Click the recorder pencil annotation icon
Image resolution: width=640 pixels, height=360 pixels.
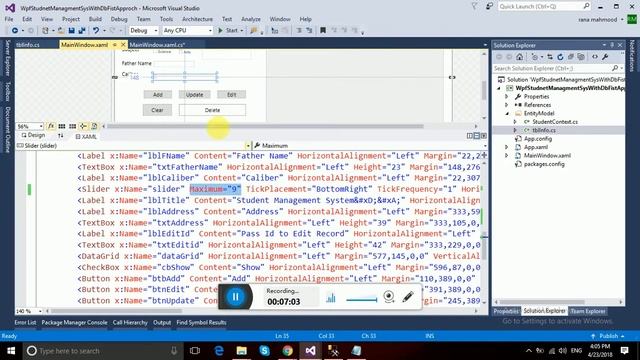click(x=408, y=297)
